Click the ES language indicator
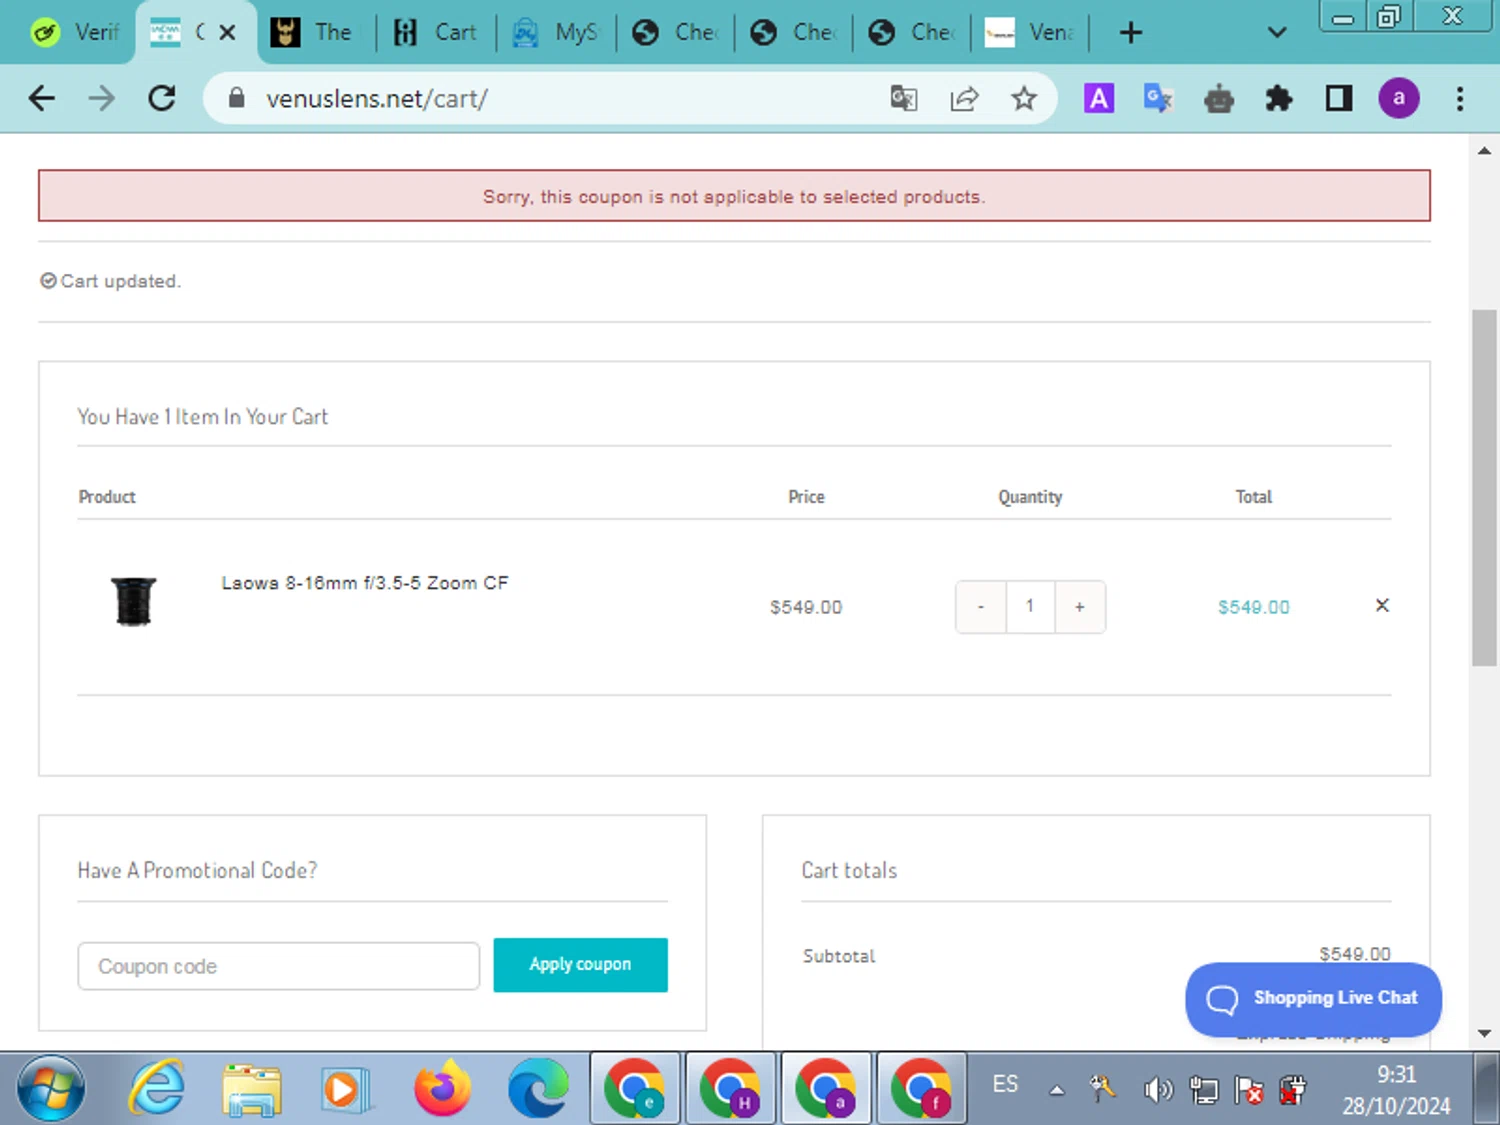The height and width of the screenshot is (1125, 1500). (x=1005, y=1084)
